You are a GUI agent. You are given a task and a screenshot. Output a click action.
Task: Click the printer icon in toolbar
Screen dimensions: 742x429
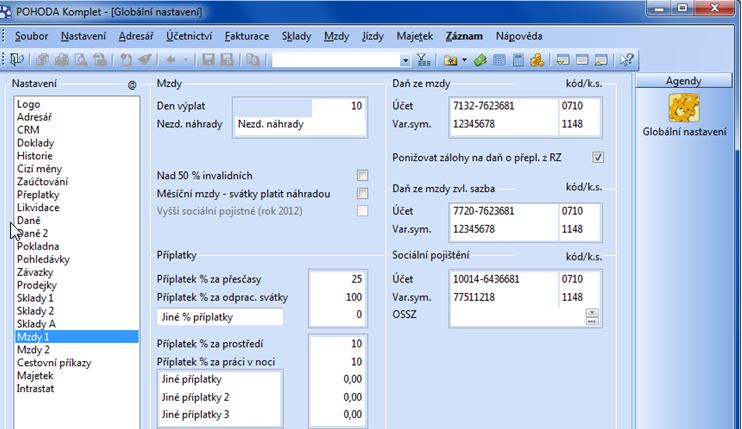62,60
